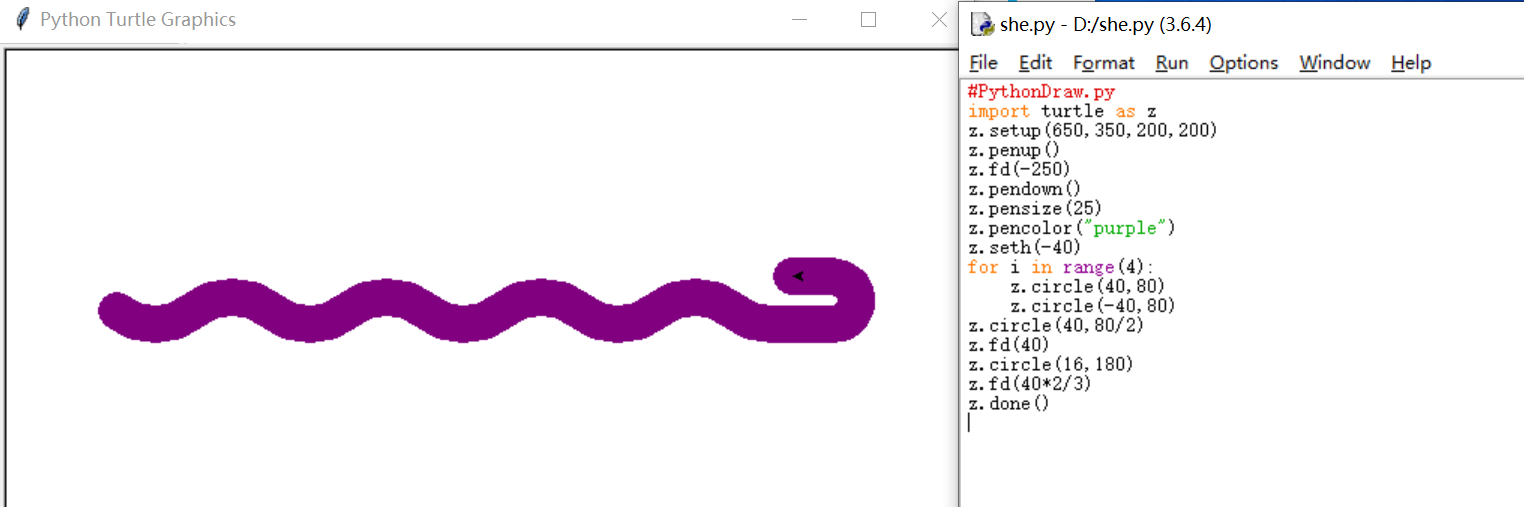Click the z.seth(-40) code line
The image size is (1524, 507).
tap(1025, 247)
